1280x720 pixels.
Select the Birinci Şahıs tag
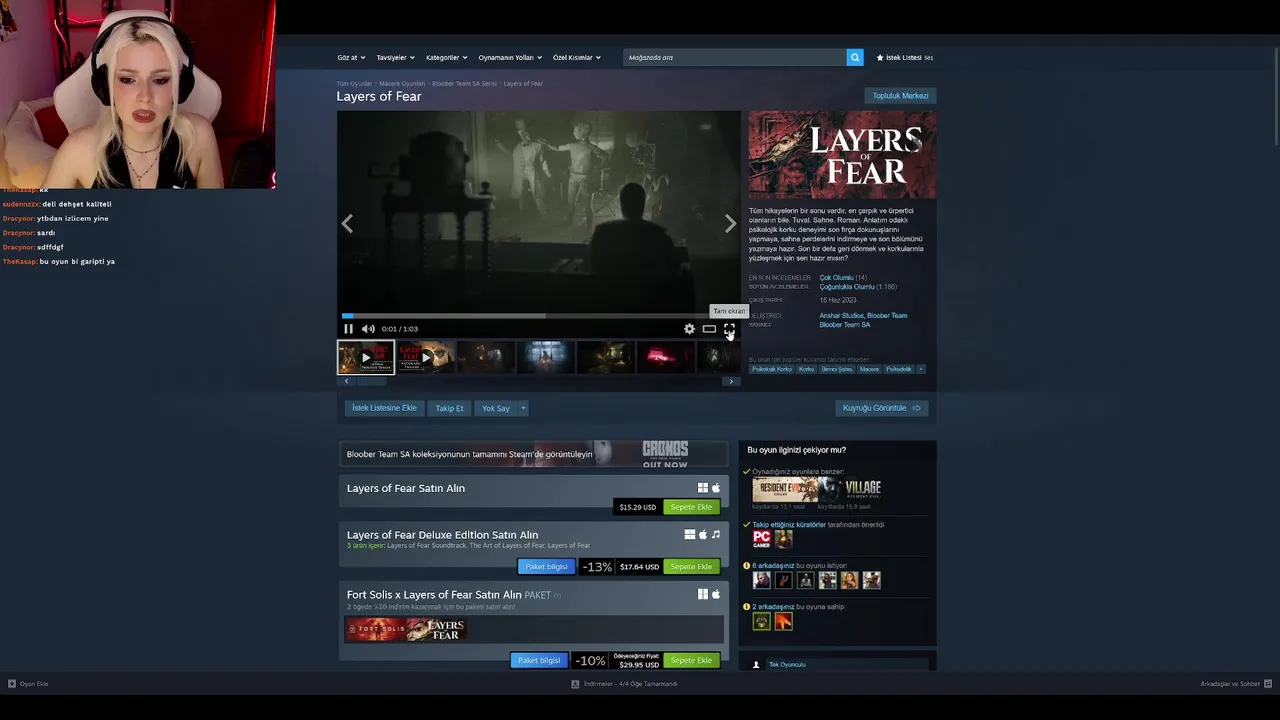tap(837, 369)
